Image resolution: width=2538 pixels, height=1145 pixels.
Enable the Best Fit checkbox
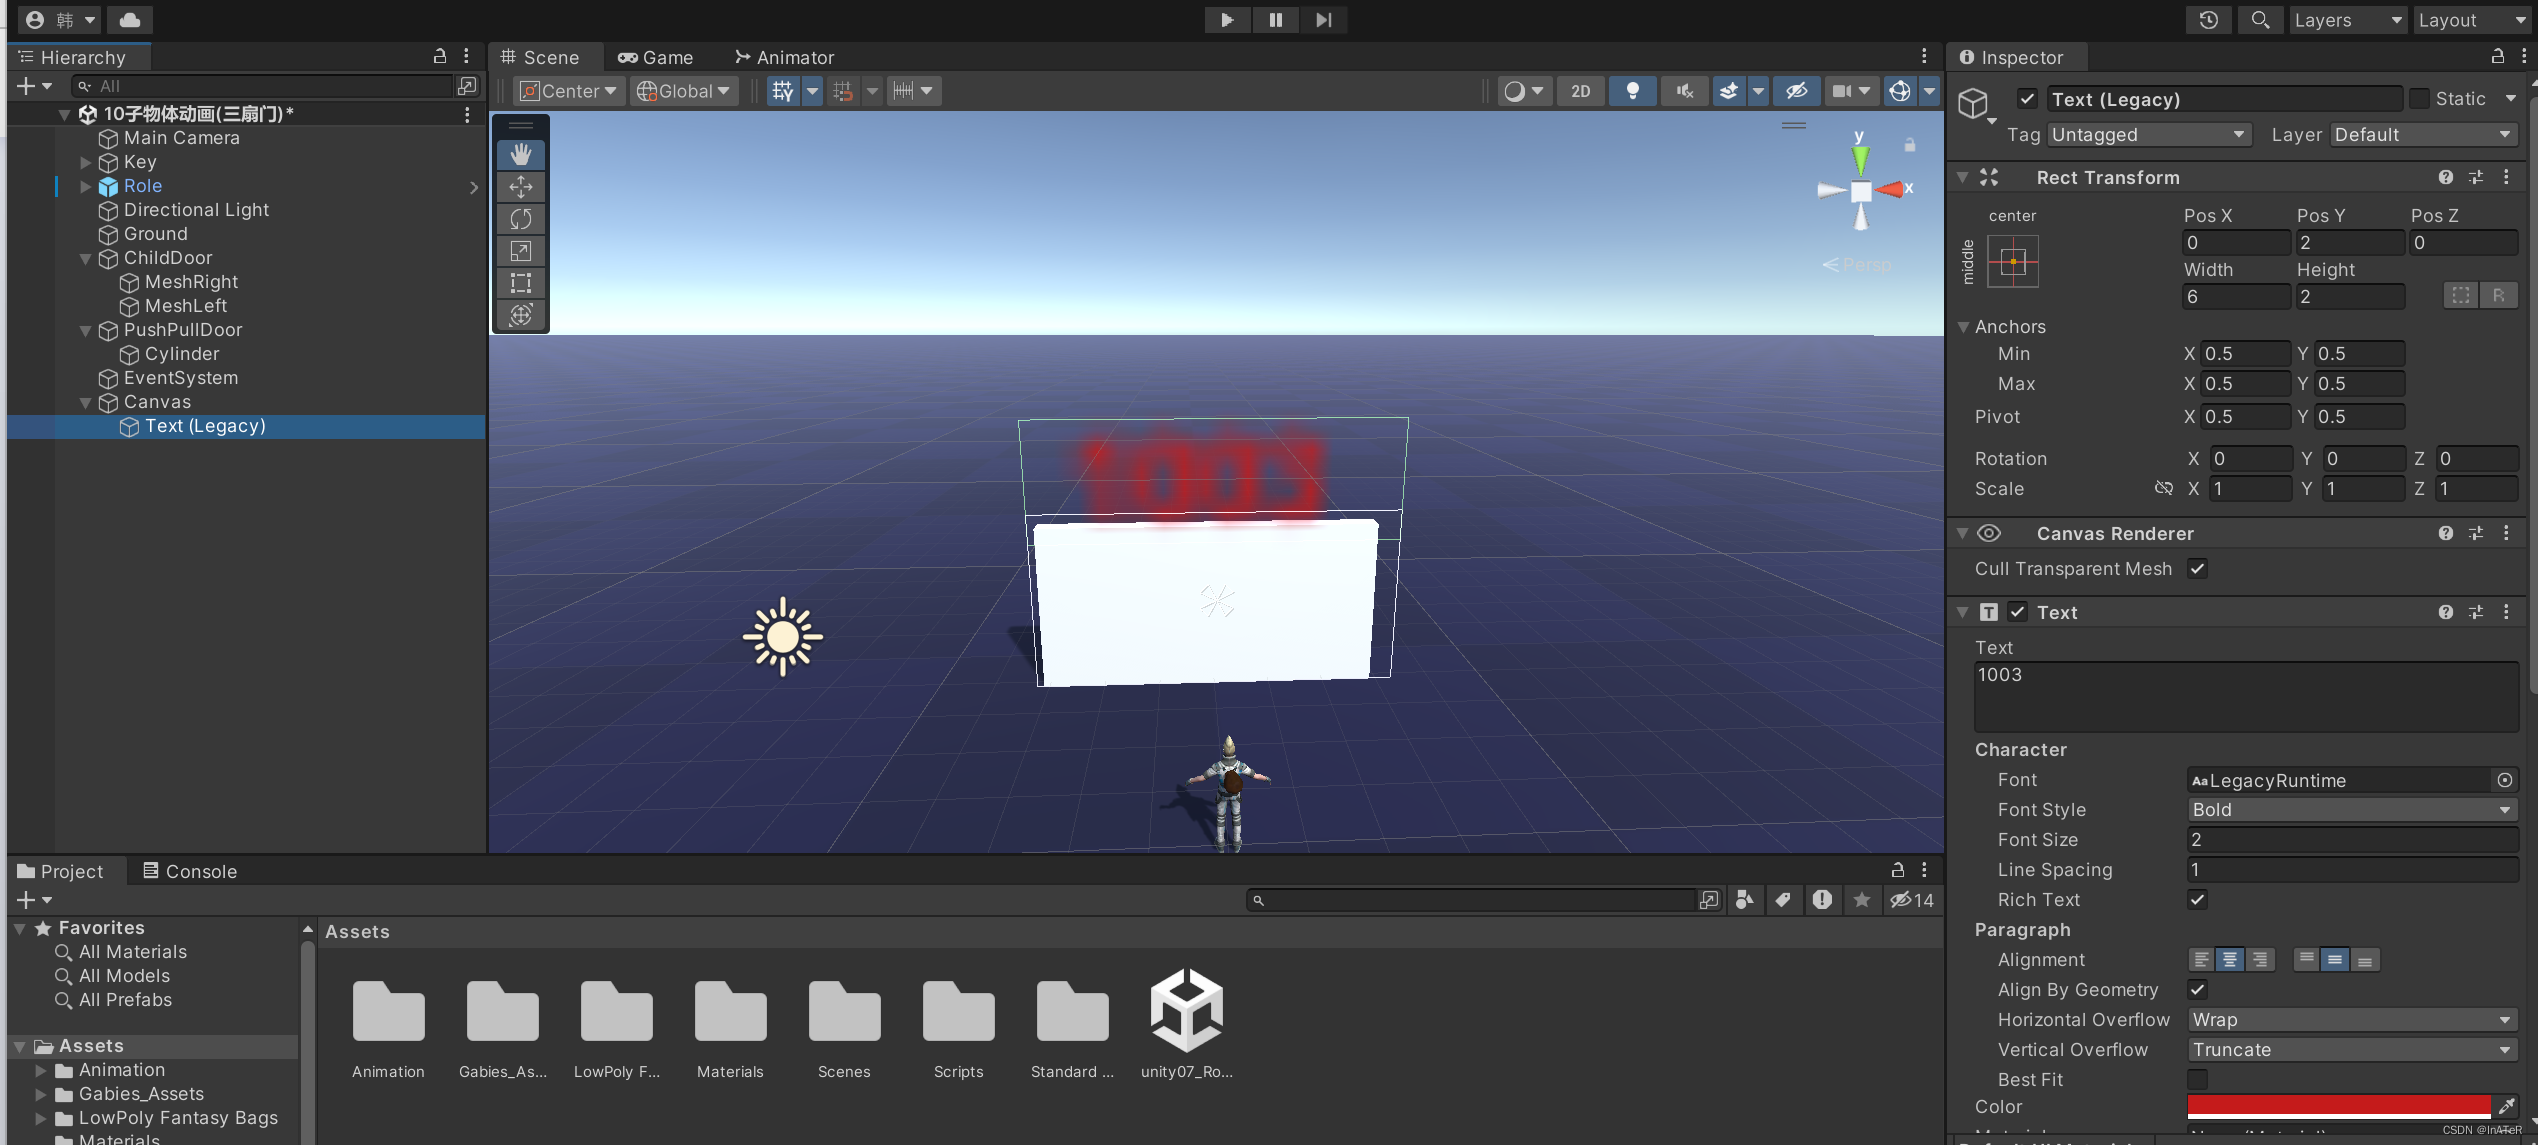(x=2197, y=1080)
